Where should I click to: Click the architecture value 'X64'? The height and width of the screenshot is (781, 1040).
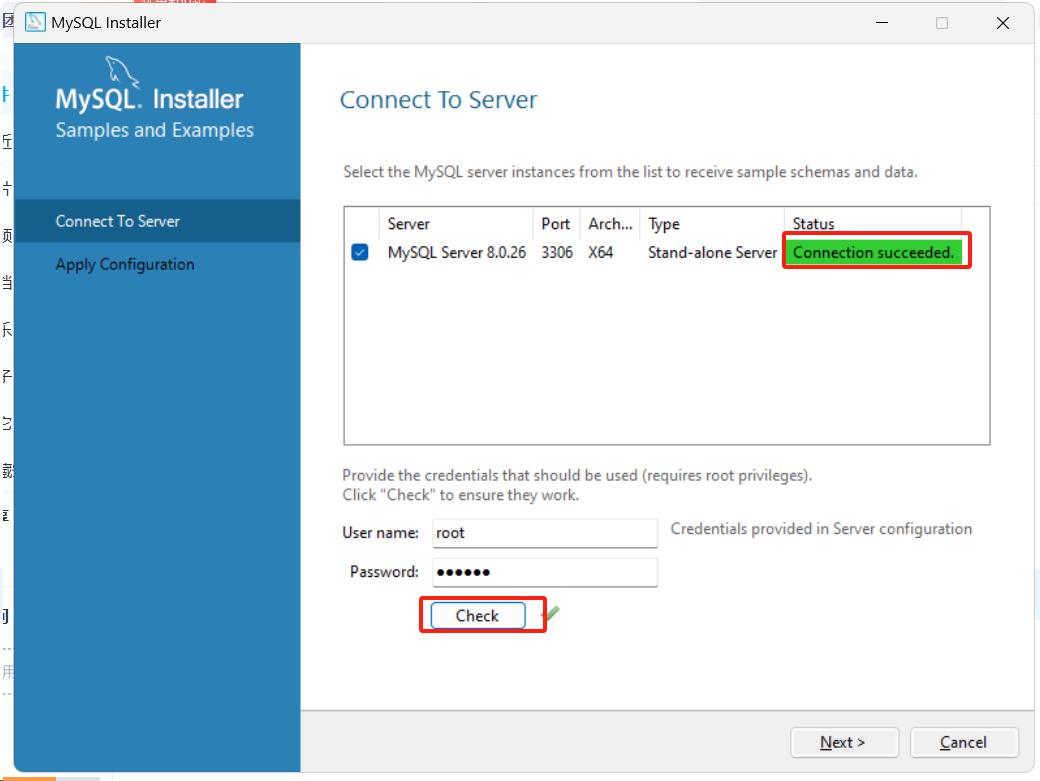click(x=600, y=253)
